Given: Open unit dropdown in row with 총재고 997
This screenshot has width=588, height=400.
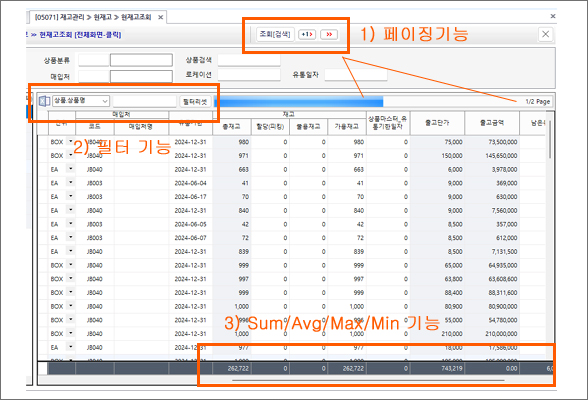Looking at the screenshot, I should point(70,278).
